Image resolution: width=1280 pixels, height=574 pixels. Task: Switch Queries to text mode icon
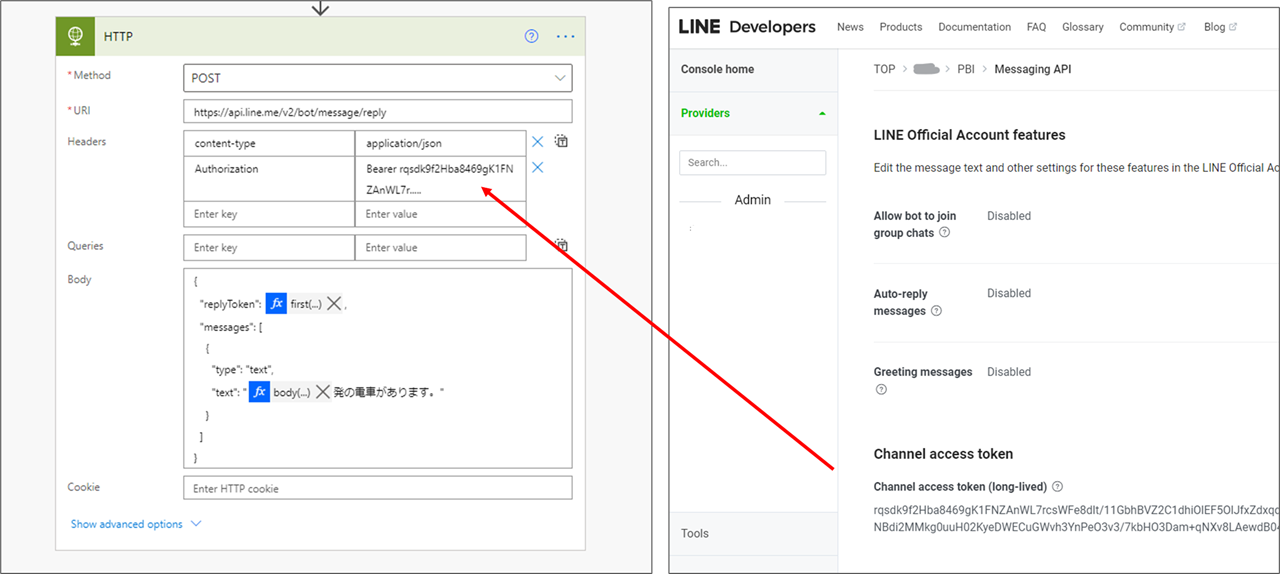pos(562,245)
